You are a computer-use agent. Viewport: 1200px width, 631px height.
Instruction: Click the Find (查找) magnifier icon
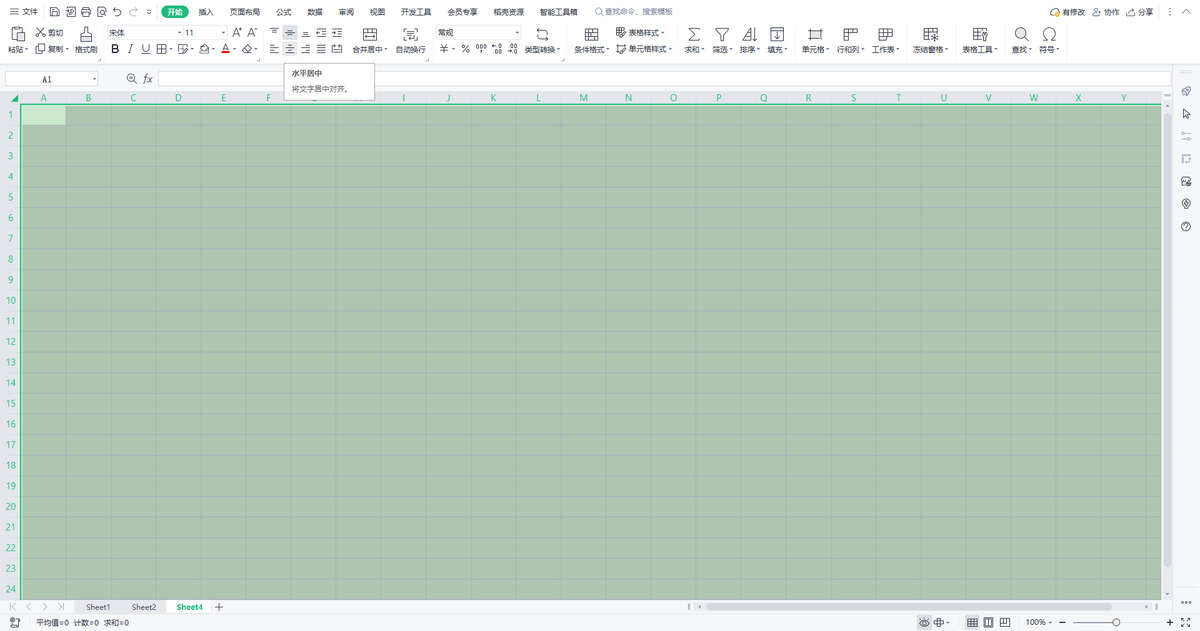(1021, 34)
